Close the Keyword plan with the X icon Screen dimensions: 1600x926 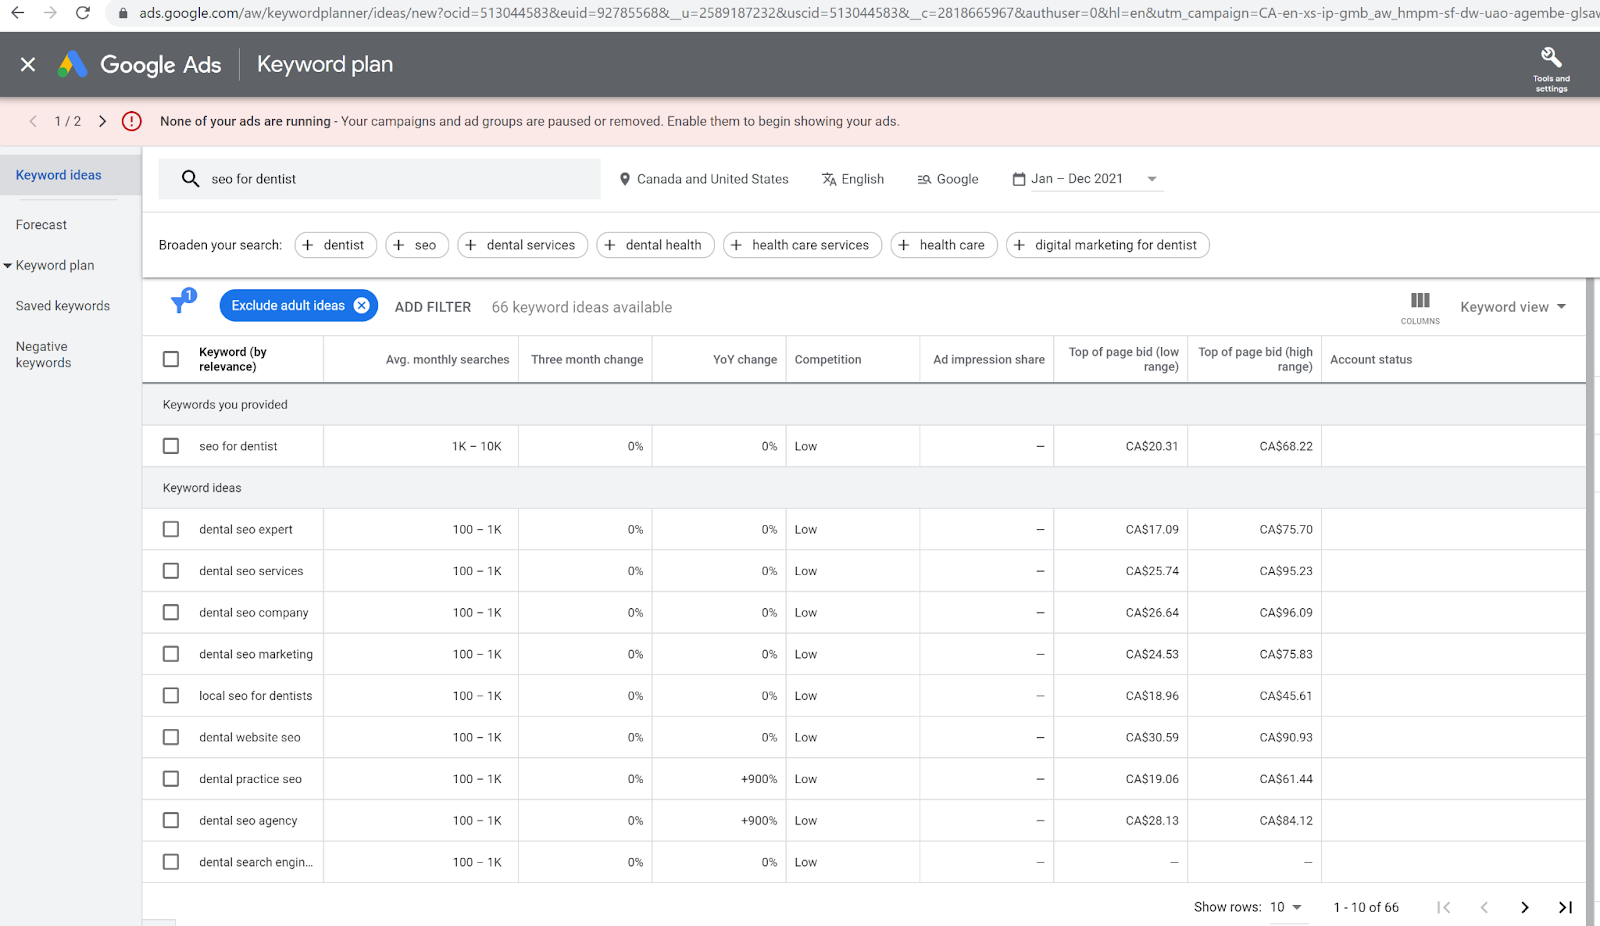(x=28, y=65)
